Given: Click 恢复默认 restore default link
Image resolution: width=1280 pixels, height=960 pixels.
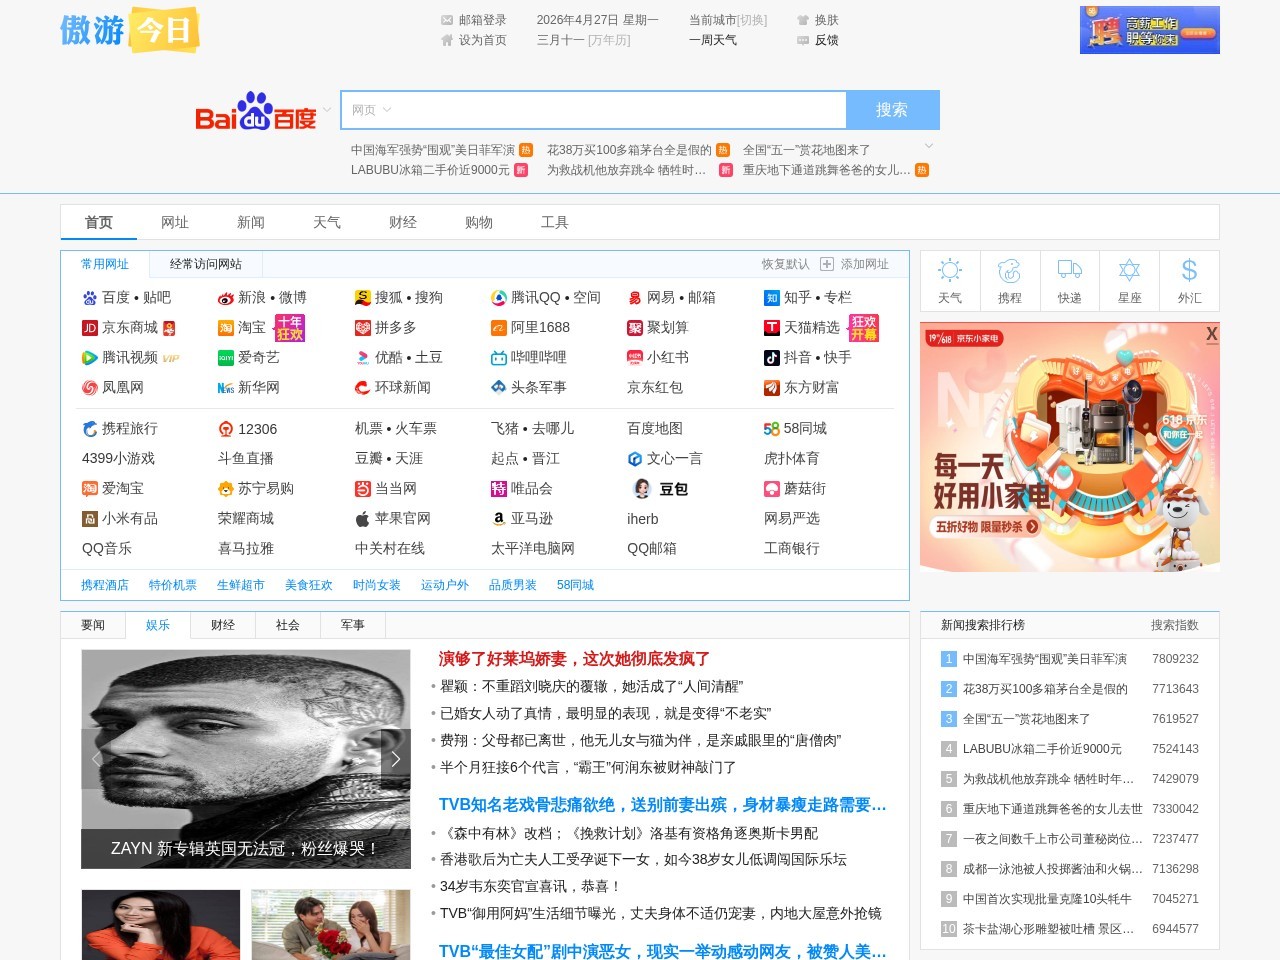Looking at the screenshot, I should (x=786, y=264).
